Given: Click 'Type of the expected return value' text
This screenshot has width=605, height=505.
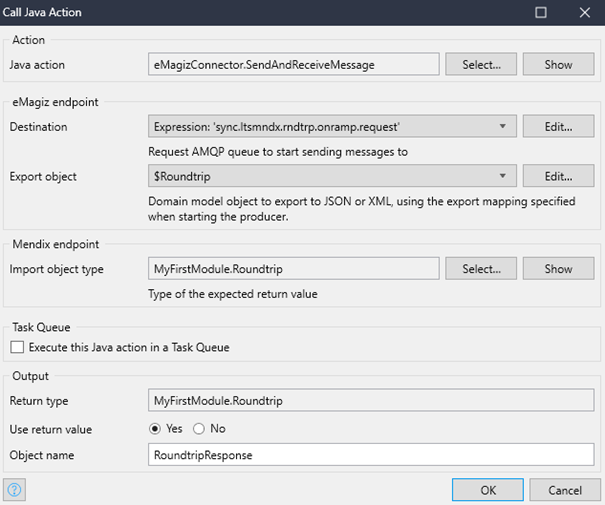Looking at the screenshot, I should [x=233, y=294].
